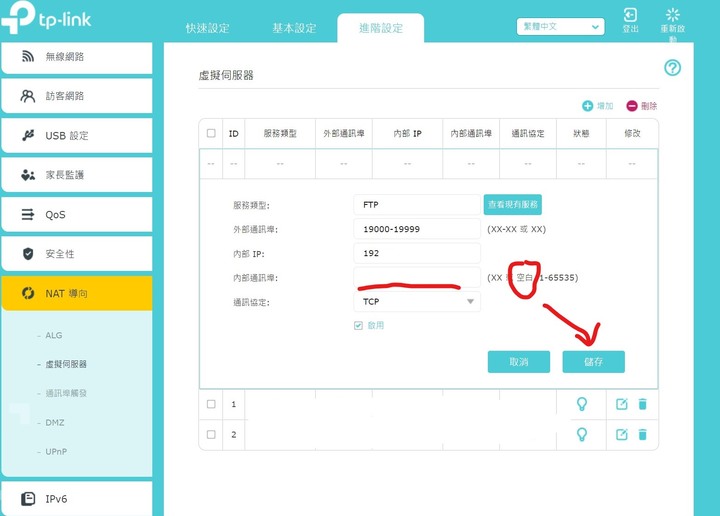Click the 刪除 delete minus icon
The image size is (720, 516).
click(632, 106)
